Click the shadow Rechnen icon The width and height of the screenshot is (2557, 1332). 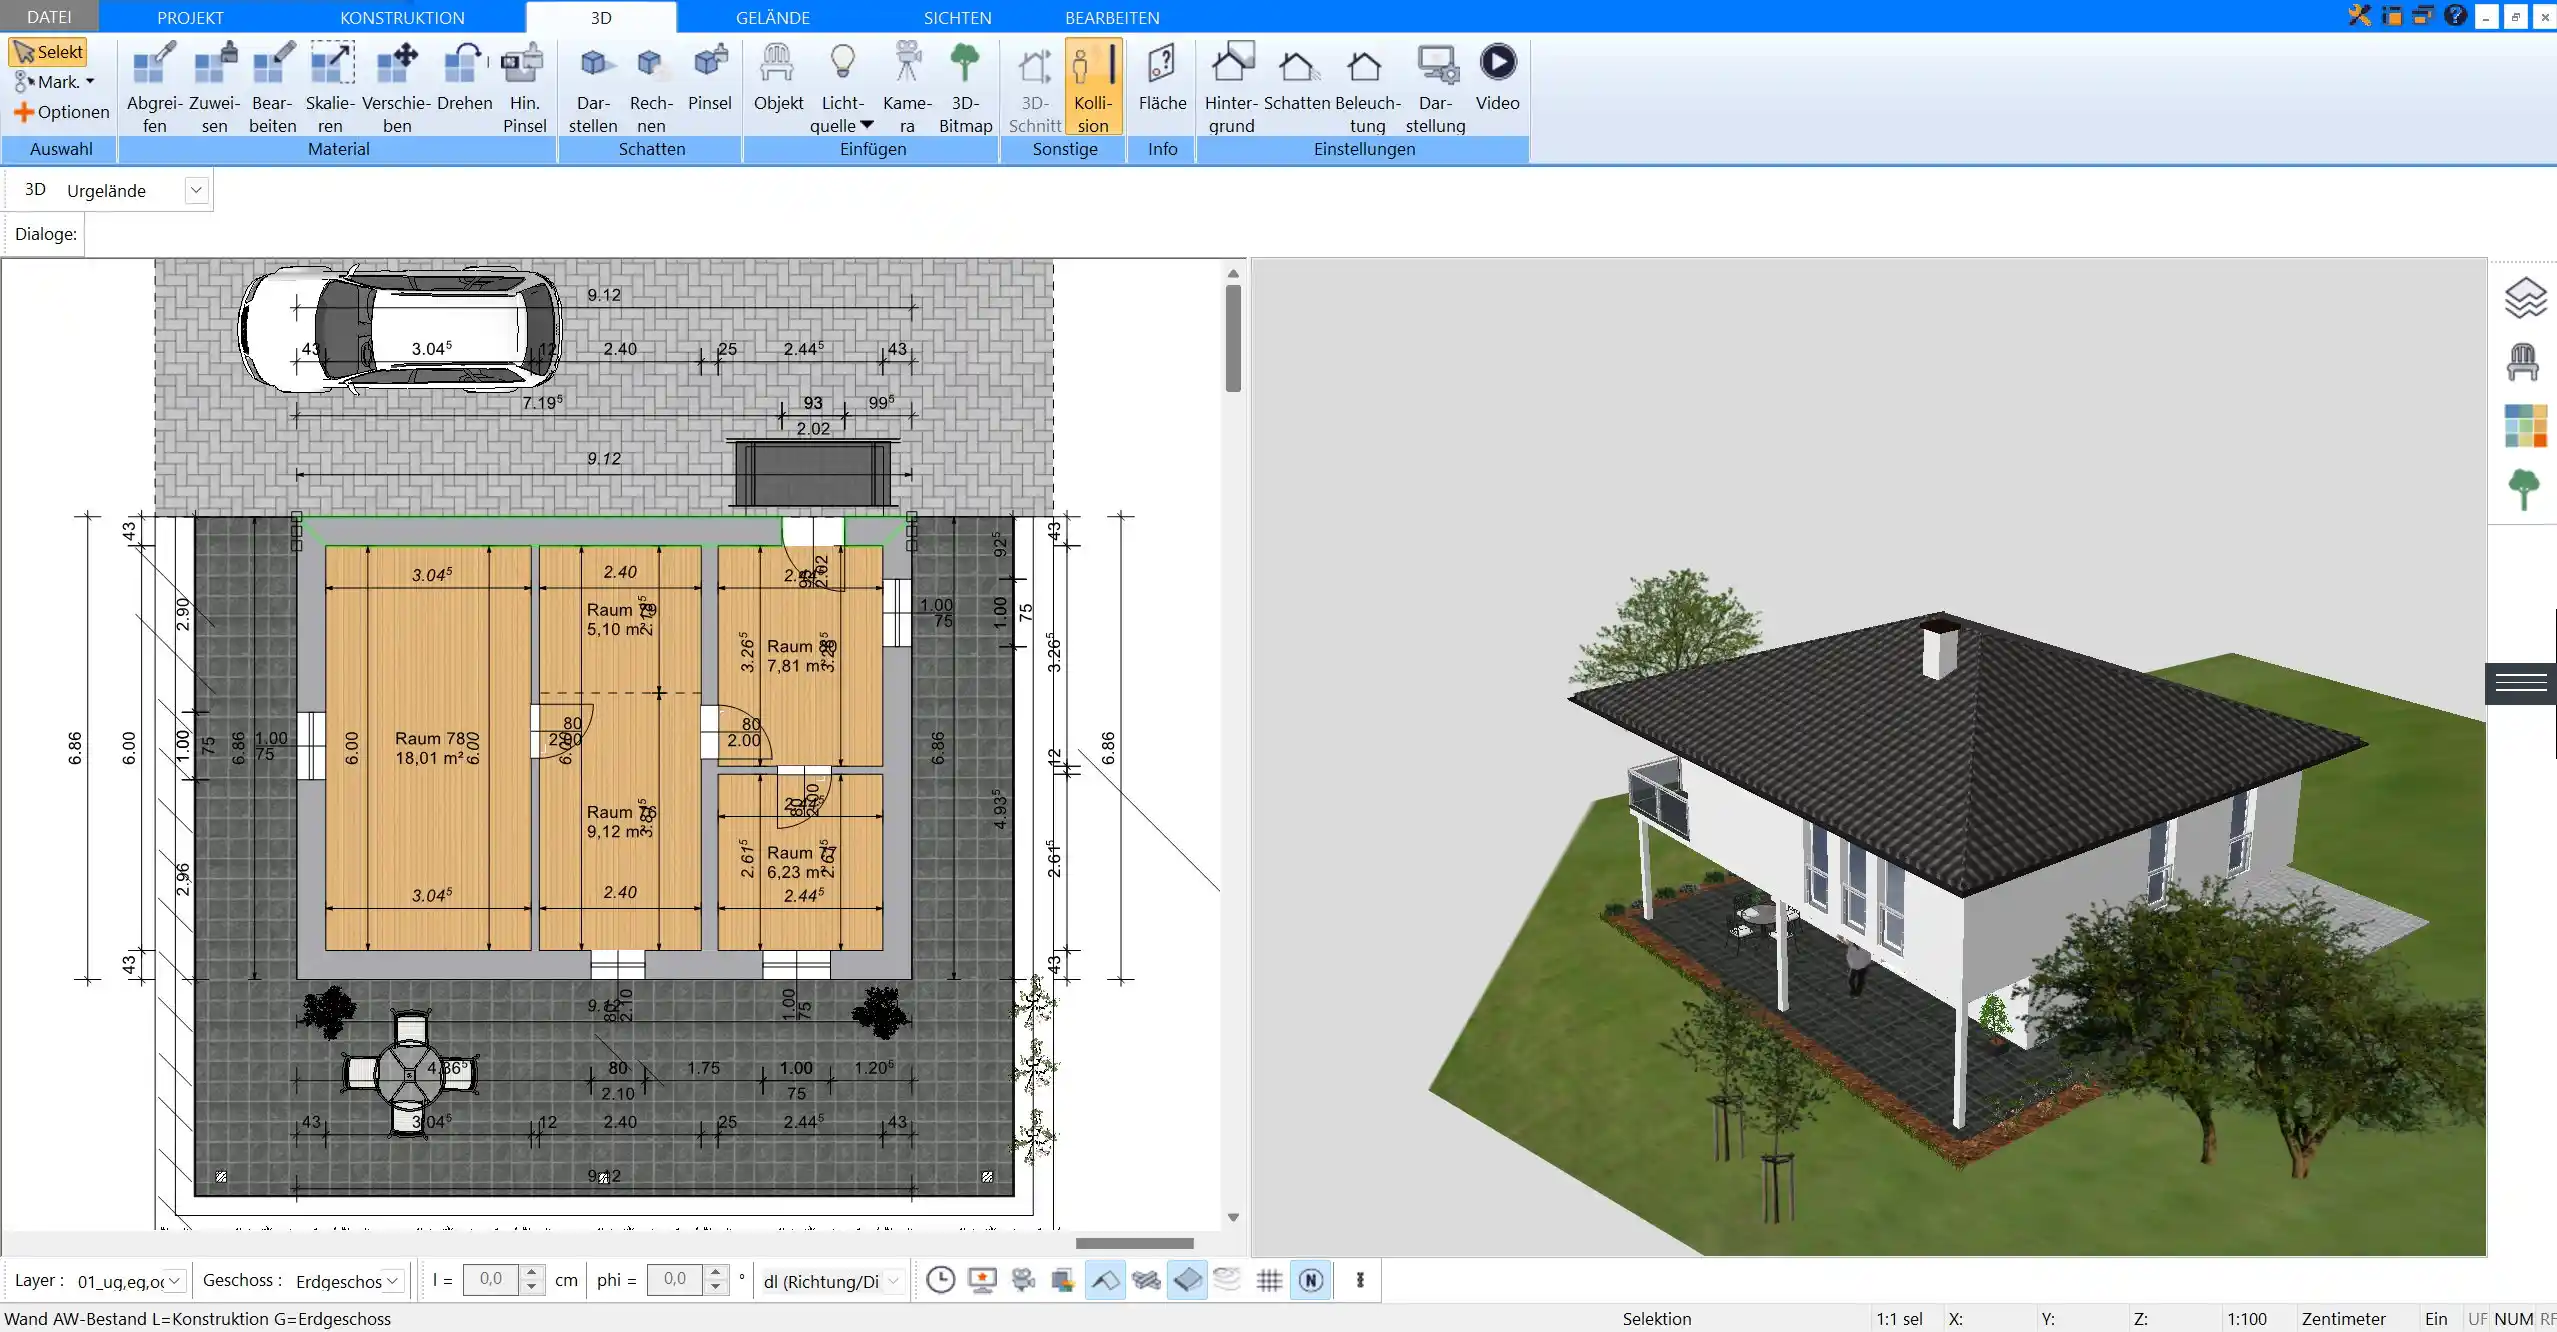(x=651, y=87)
